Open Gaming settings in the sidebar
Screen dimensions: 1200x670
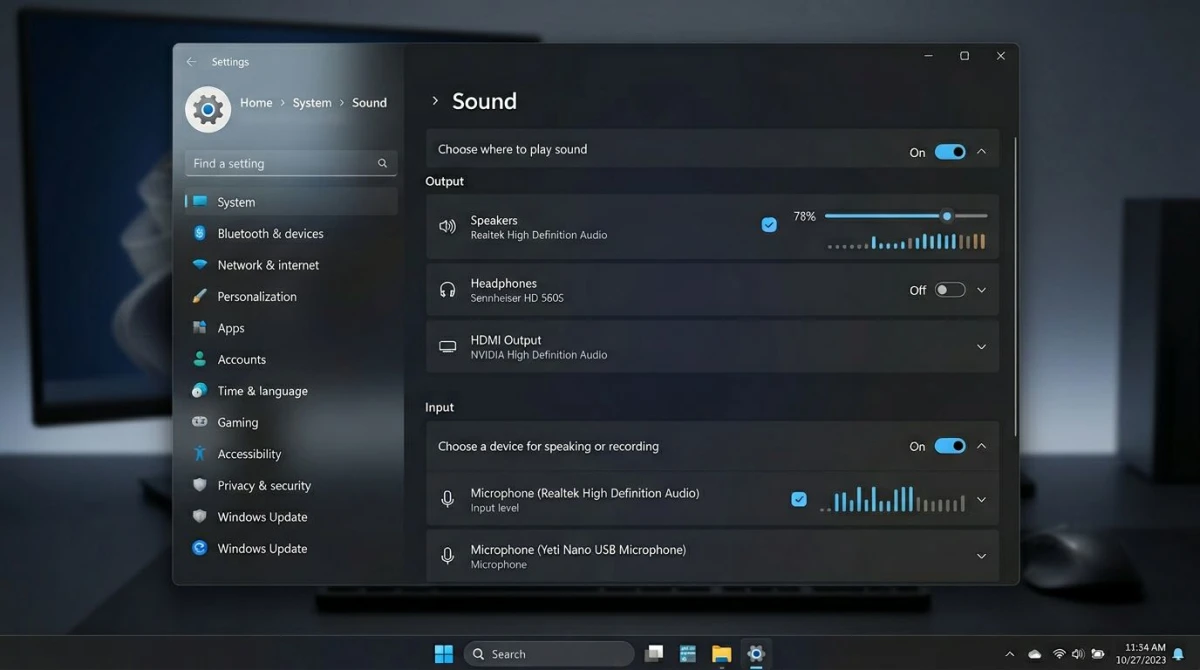pos(292,422)
